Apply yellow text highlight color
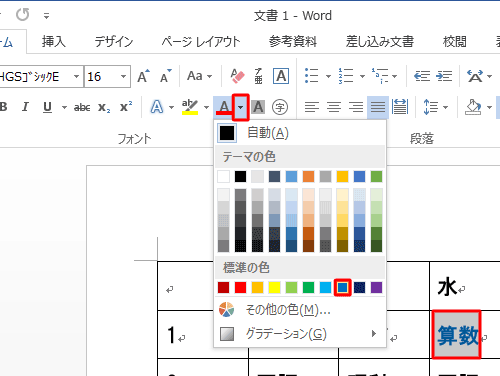500x376 pixels. coord(190,107)
